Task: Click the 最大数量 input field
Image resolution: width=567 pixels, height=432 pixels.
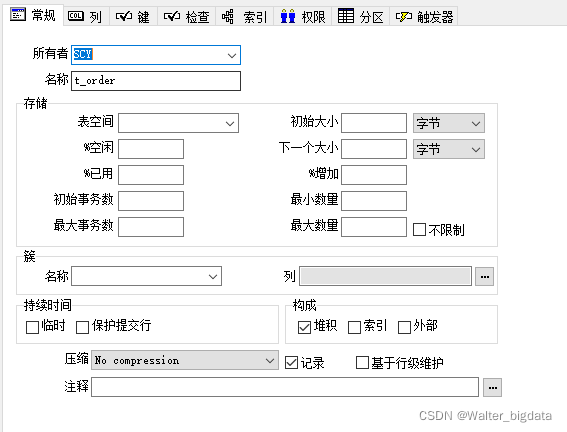Action: tap(374, 227)
